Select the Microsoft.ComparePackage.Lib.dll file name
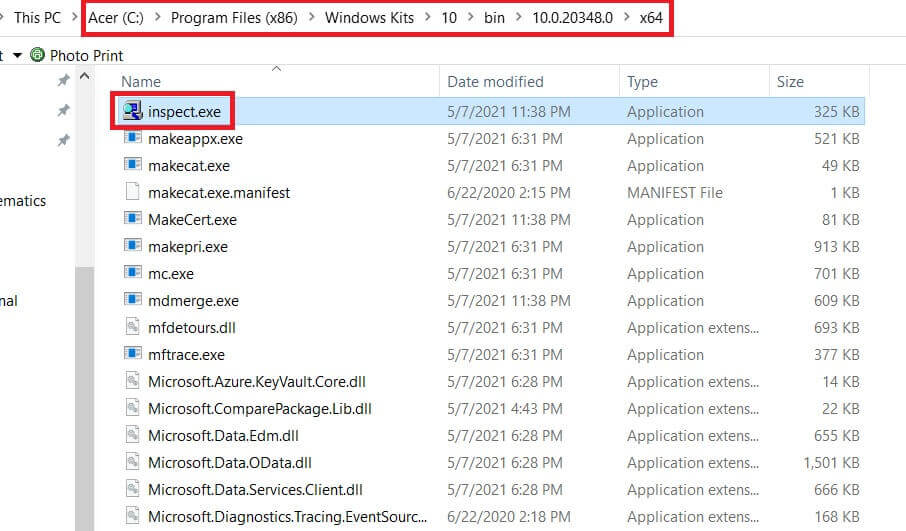 click(x=259, y=409)
